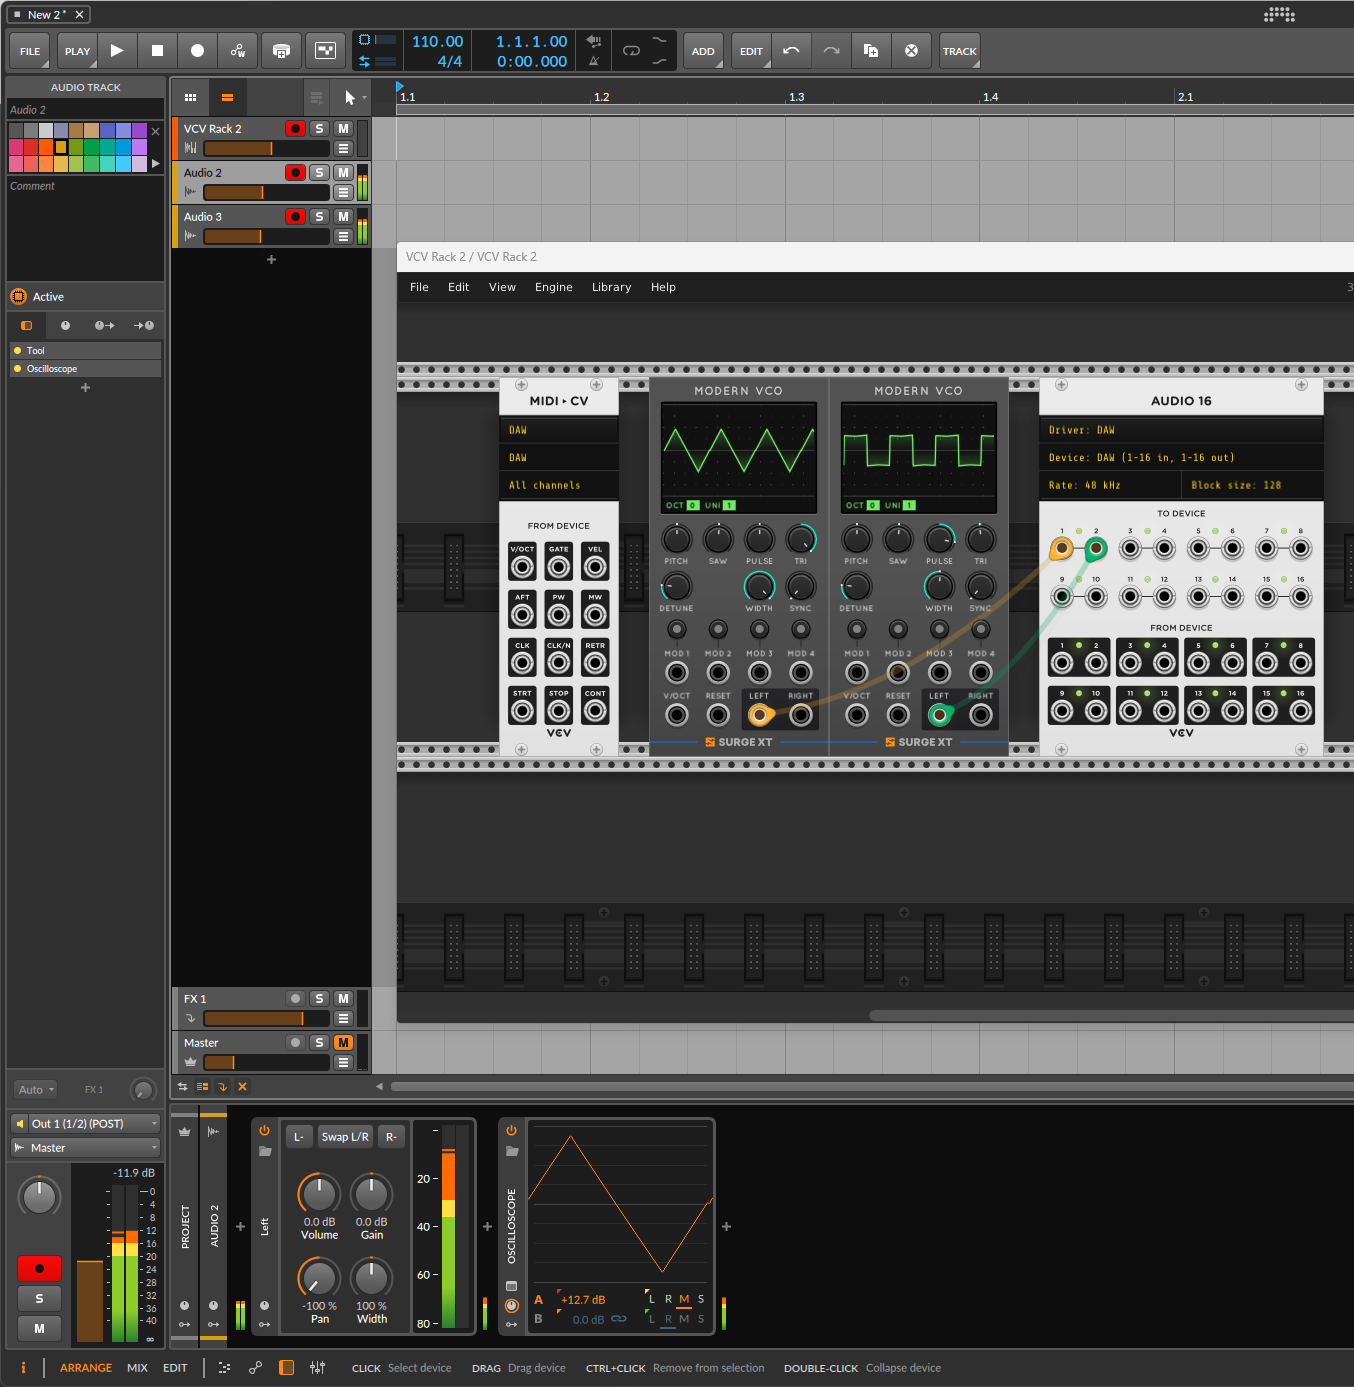Open the FILE menu button
Viewport: 1354px width, 1387px height.
tap(30, 51)
